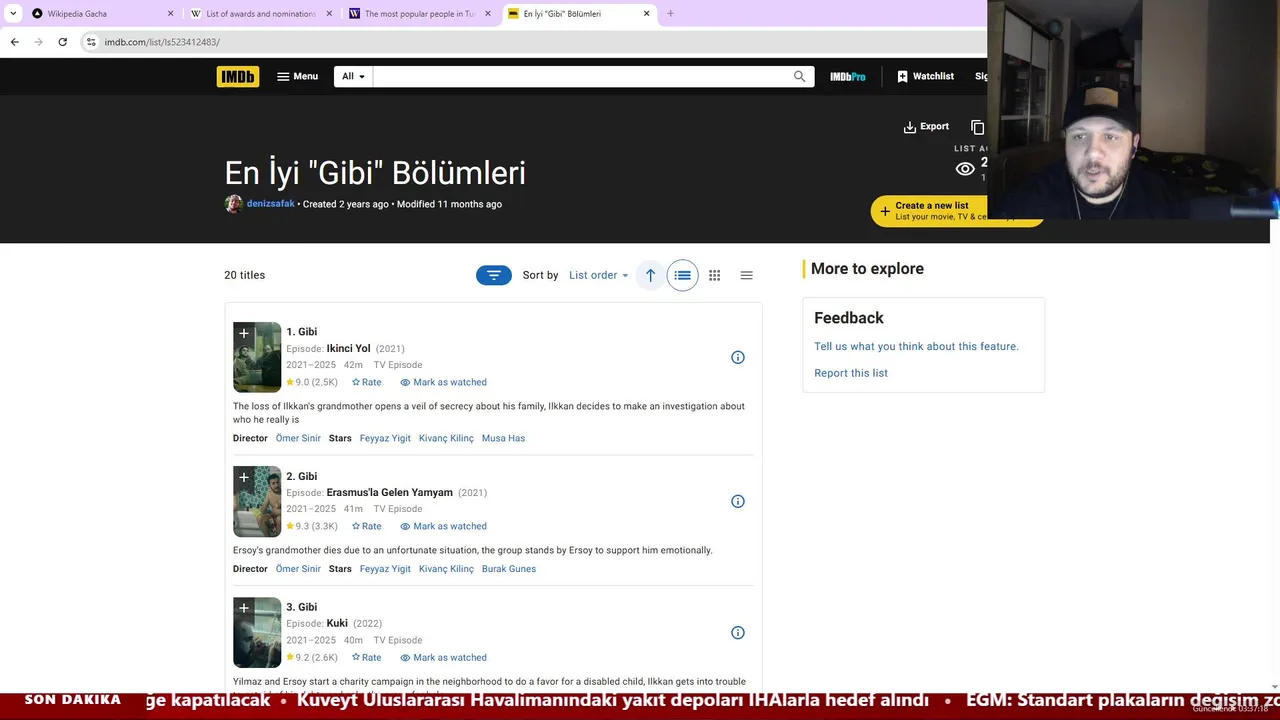Switch to compact list view
Screen dimensions: 1280x720
click(x=746, y=275)
